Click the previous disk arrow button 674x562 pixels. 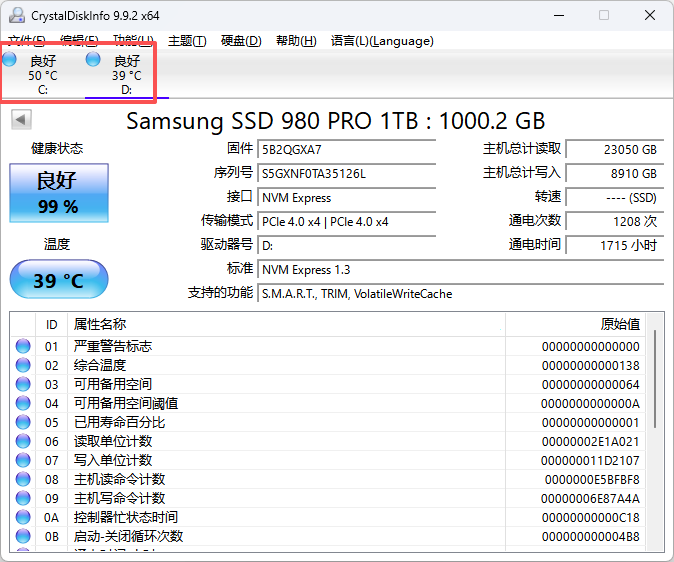[x=21, y=120]
